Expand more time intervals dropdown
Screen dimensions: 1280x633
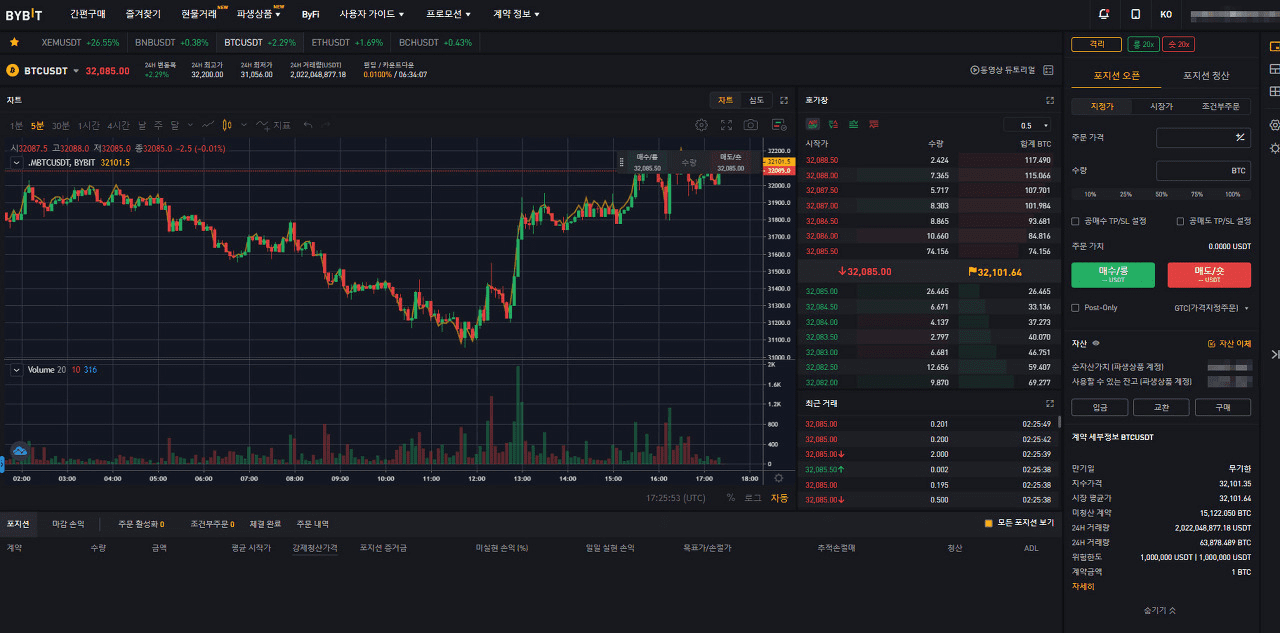pyautogui.click(x=188, y=125)
